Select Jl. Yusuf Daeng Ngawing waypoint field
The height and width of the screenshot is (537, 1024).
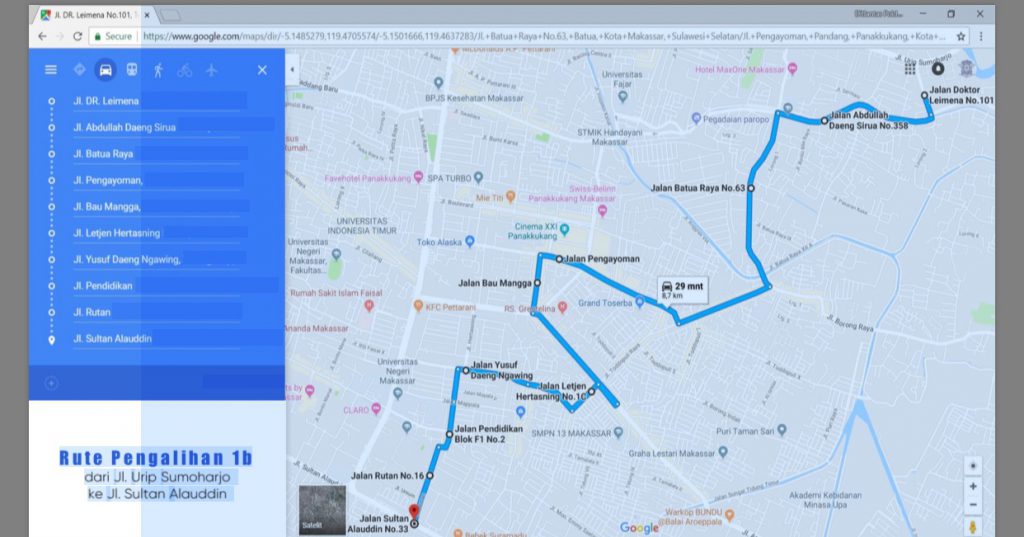[159, 259]
